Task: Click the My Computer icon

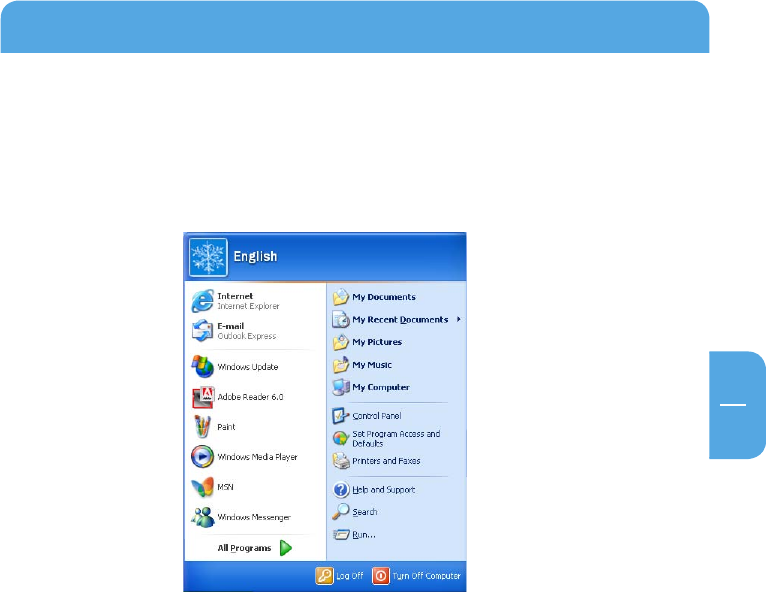Action: [x=340, y=387]
